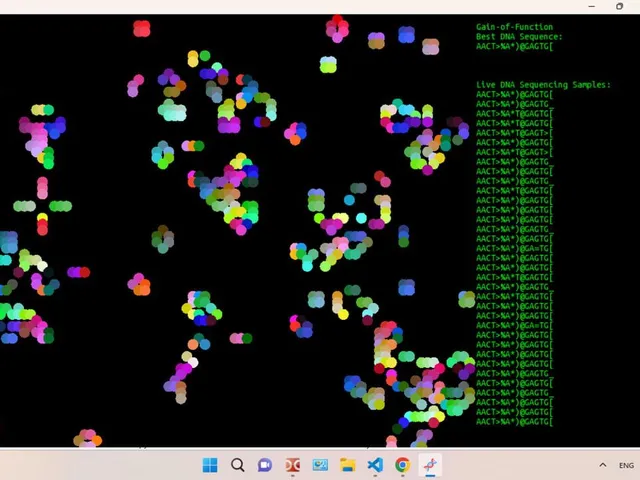Open File Explorer folder icon

(348, 465)
